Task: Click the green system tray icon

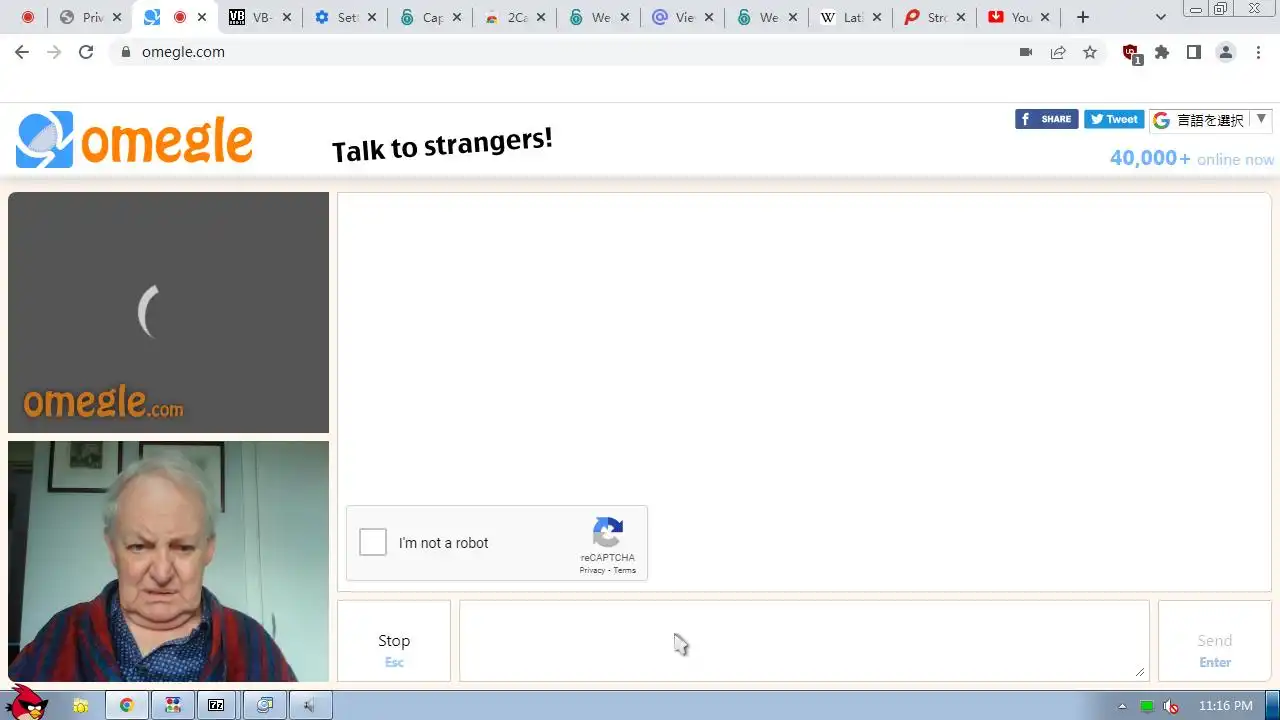Action: 1147,706
